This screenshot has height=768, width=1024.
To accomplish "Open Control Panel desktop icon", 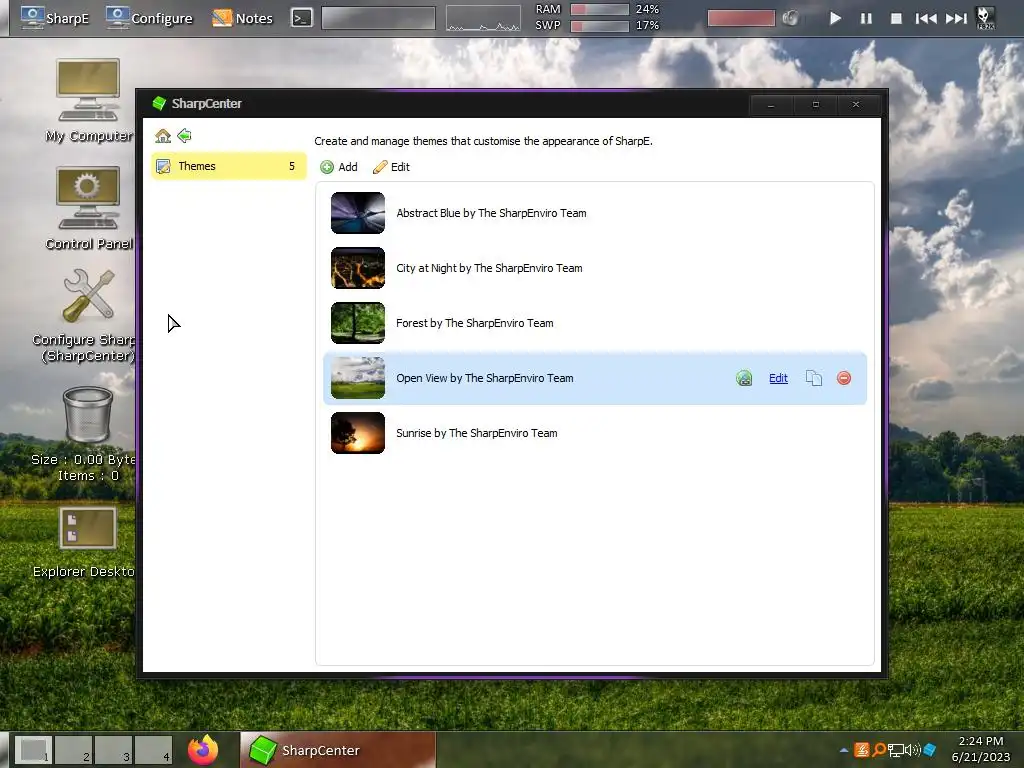I will (88, 208).
